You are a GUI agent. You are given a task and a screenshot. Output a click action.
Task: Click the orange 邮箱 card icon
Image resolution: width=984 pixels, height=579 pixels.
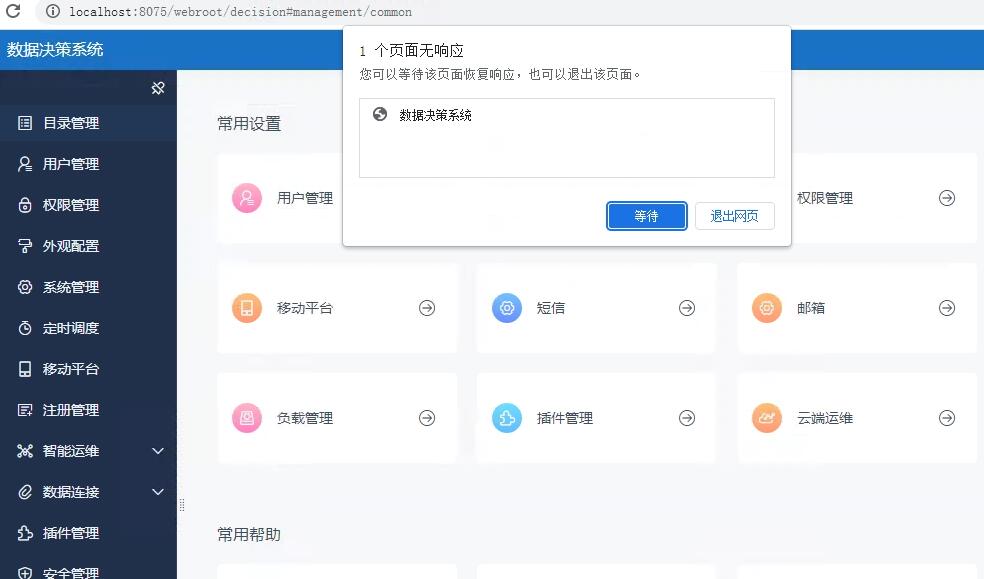pyautogui.click(x=767, y=308)
